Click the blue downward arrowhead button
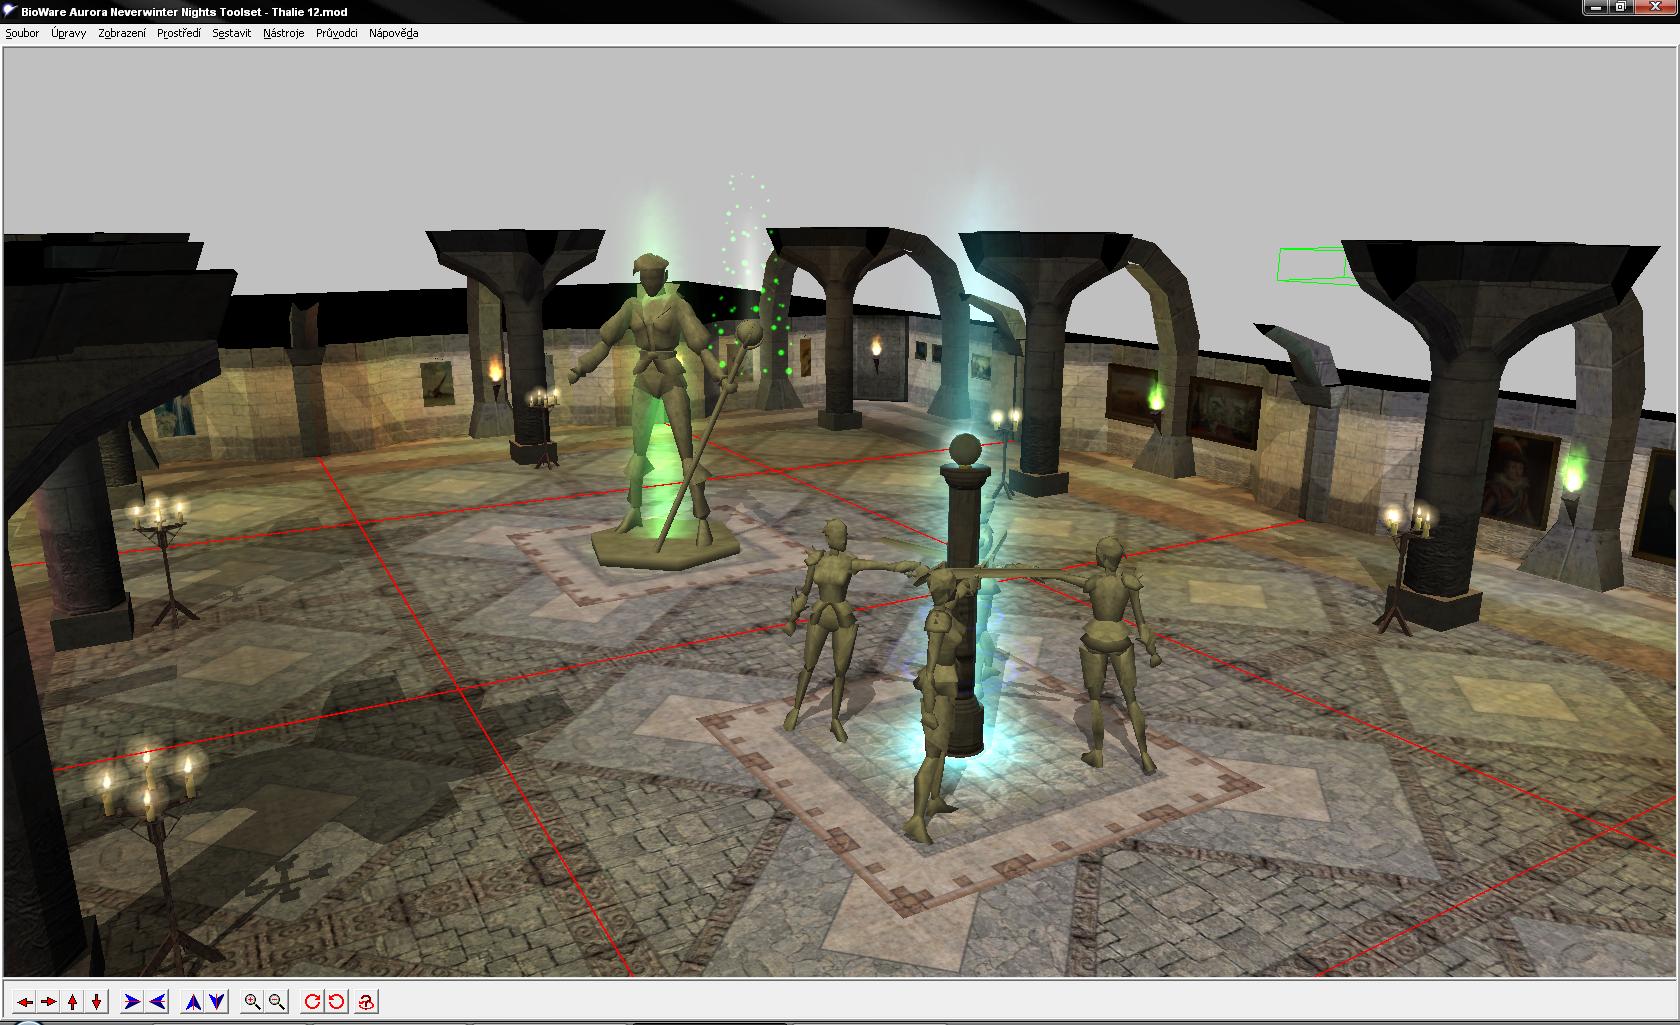Image resolution: width=1680 pixels, height=1025 pixels. click(x=217, y=1002)
